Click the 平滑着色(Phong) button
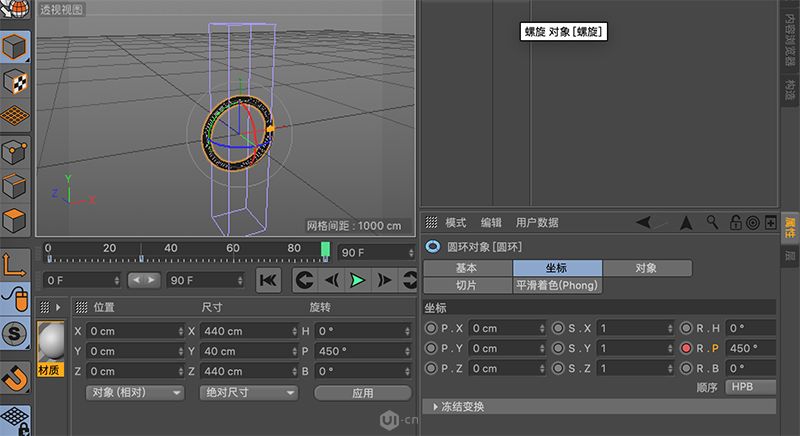 point(558,286)
